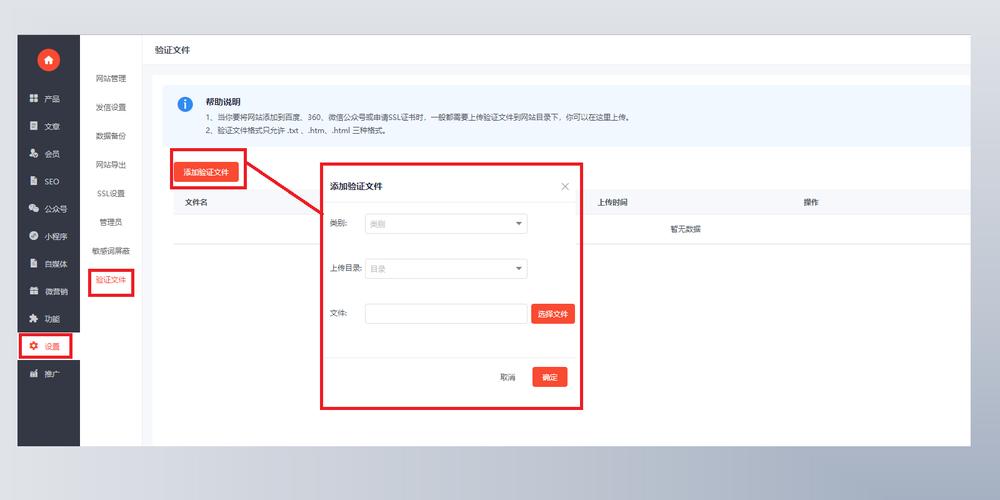
Task: Click the 文件名 column header
Action: pos(196,202)
